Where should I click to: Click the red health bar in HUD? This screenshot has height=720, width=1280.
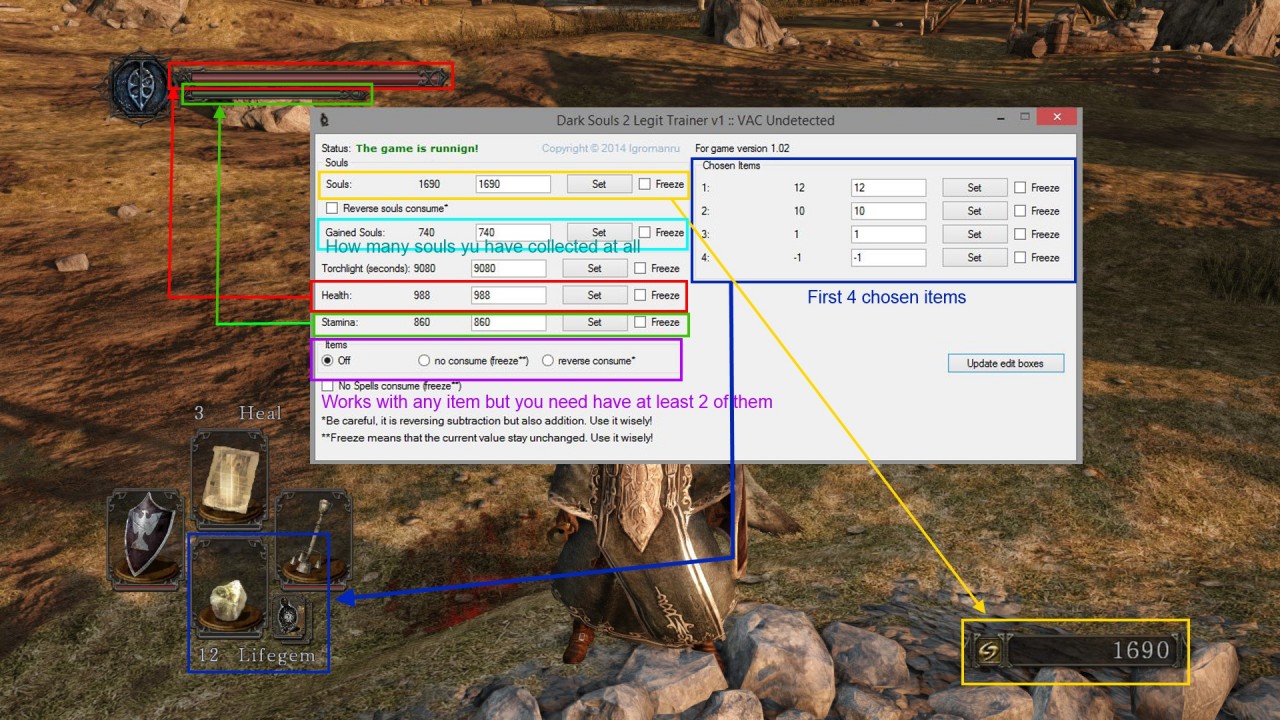[x=310, y=77]
